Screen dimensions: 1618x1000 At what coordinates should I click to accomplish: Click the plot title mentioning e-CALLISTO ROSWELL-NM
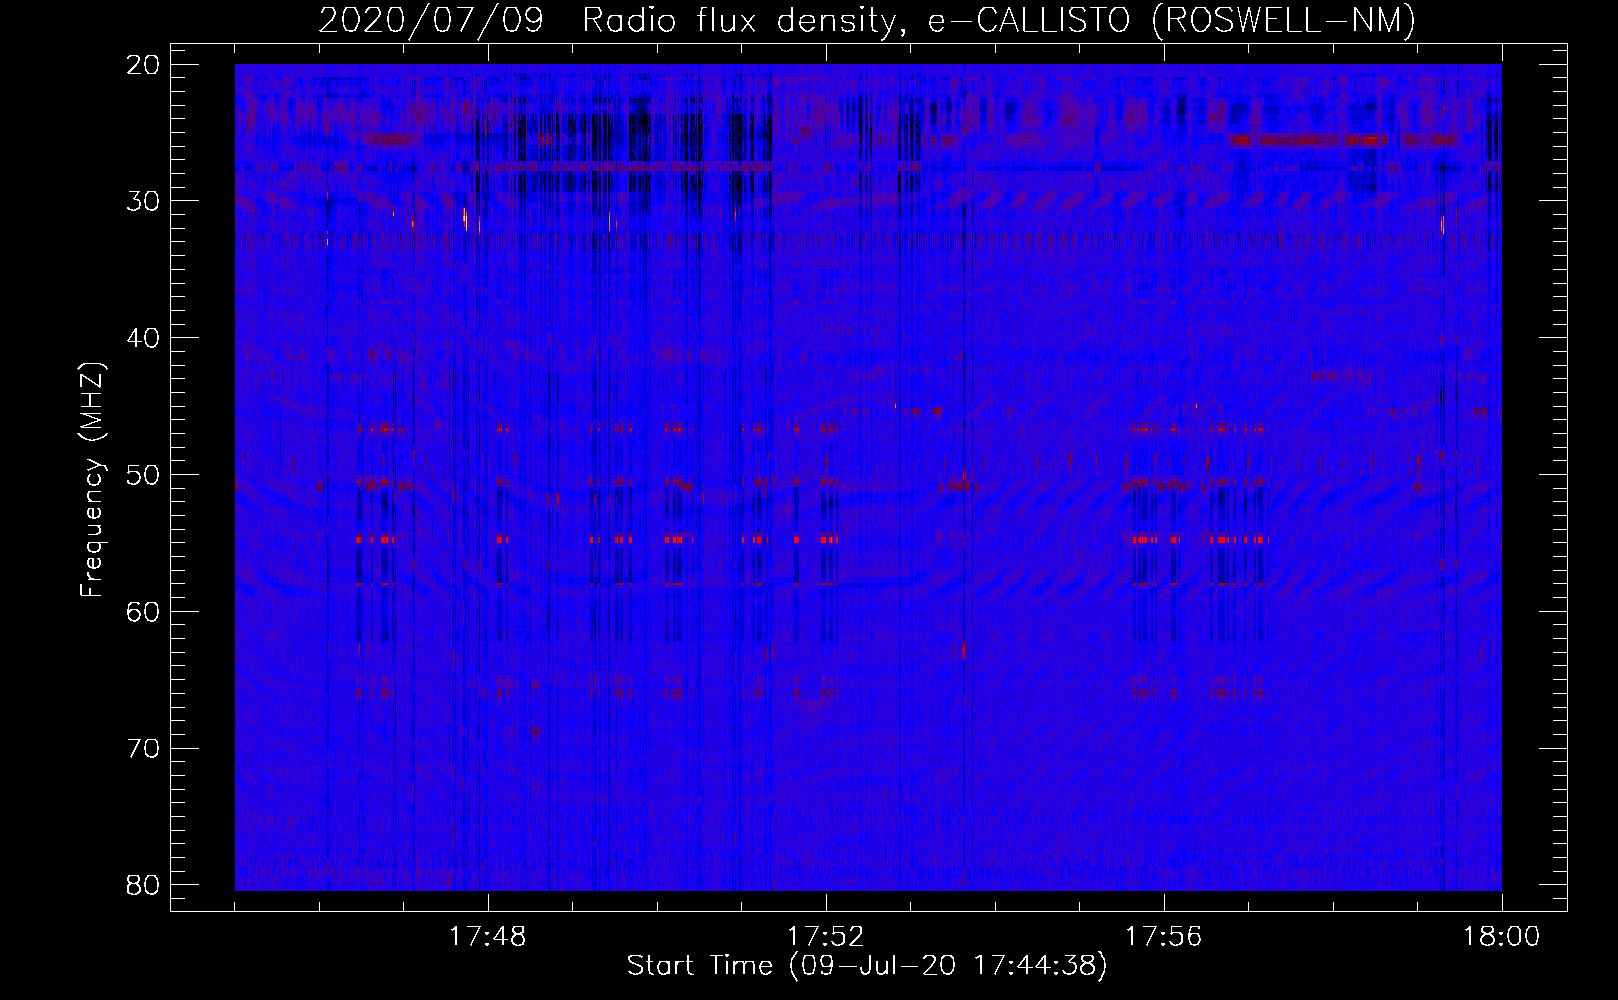867,19
